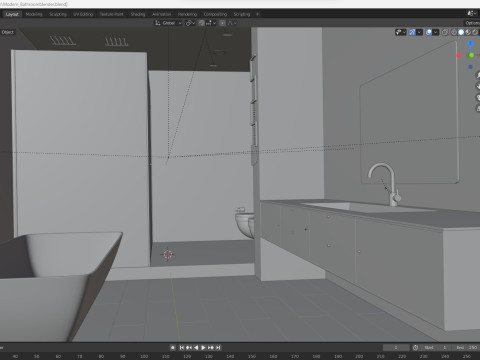Open the Object menu in viewport header

click(8, 32)
